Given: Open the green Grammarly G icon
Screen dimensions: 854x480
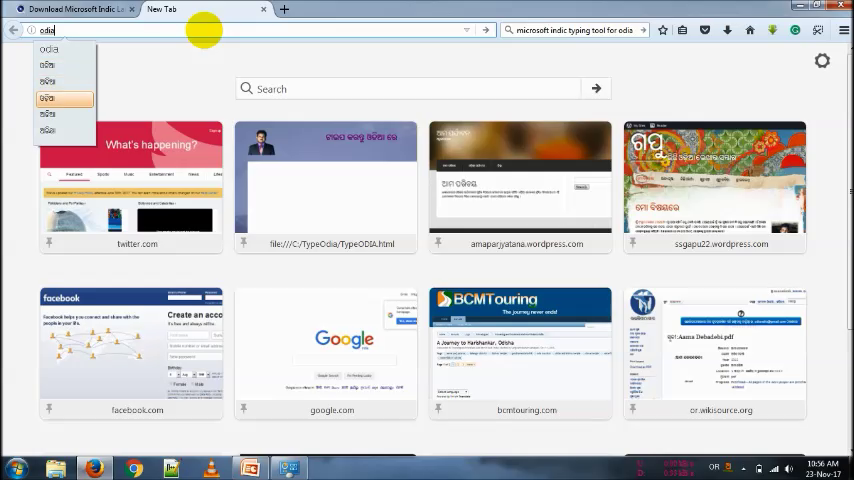Looking at the screenshot, I should pyautogui.click(x=795, y=30).
